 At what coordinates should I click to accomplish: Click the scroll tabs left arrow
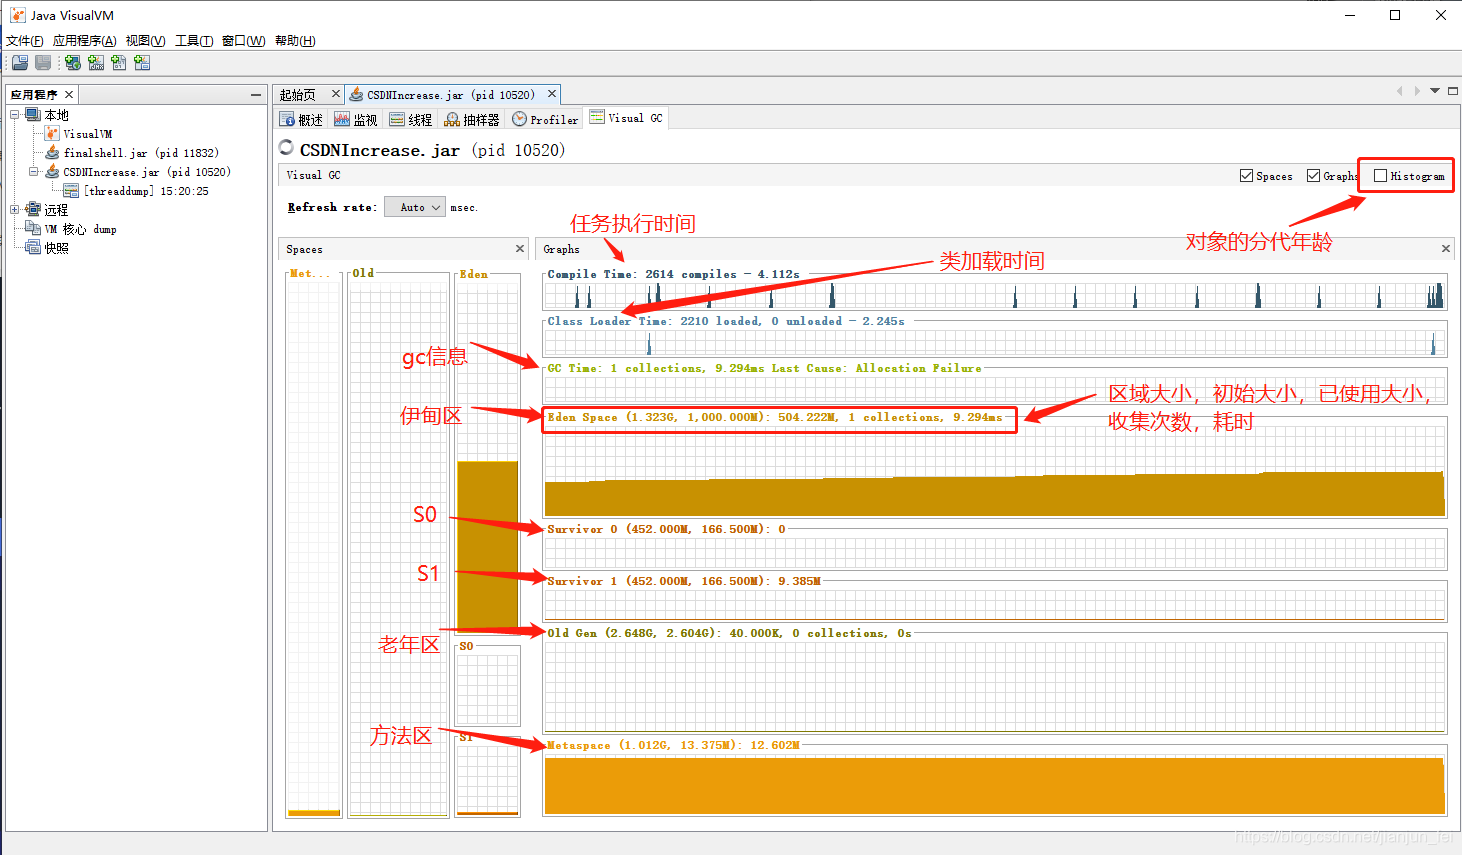coord(1399,91)
